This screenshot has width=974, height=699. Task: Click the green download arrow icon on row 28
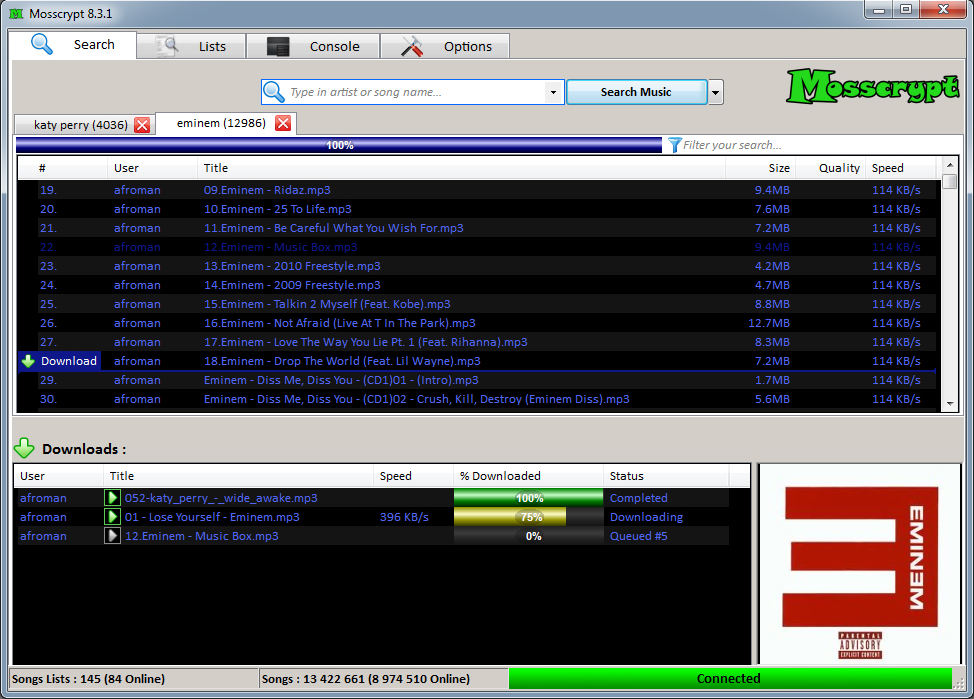[x=28, y=361]
